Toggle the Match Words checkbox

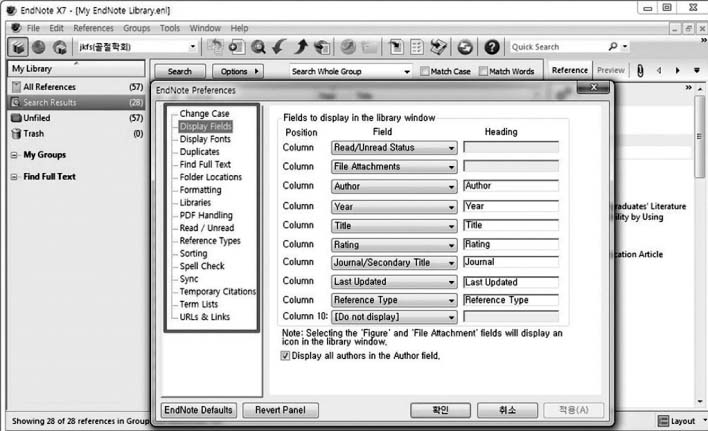[x=483, y=71]
